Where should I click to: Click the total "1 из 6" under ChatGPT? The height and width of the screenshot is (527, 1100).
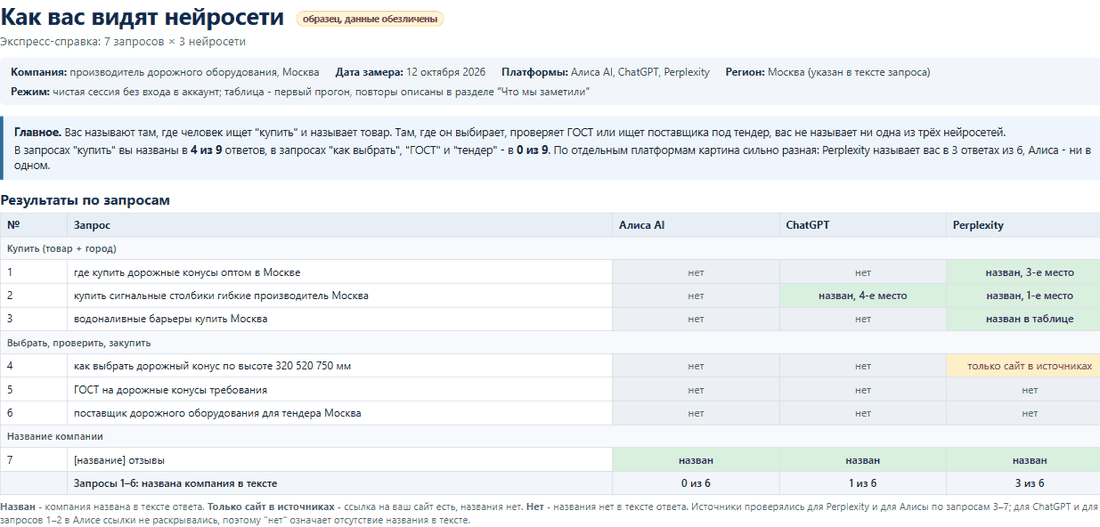tap(863, 483)
